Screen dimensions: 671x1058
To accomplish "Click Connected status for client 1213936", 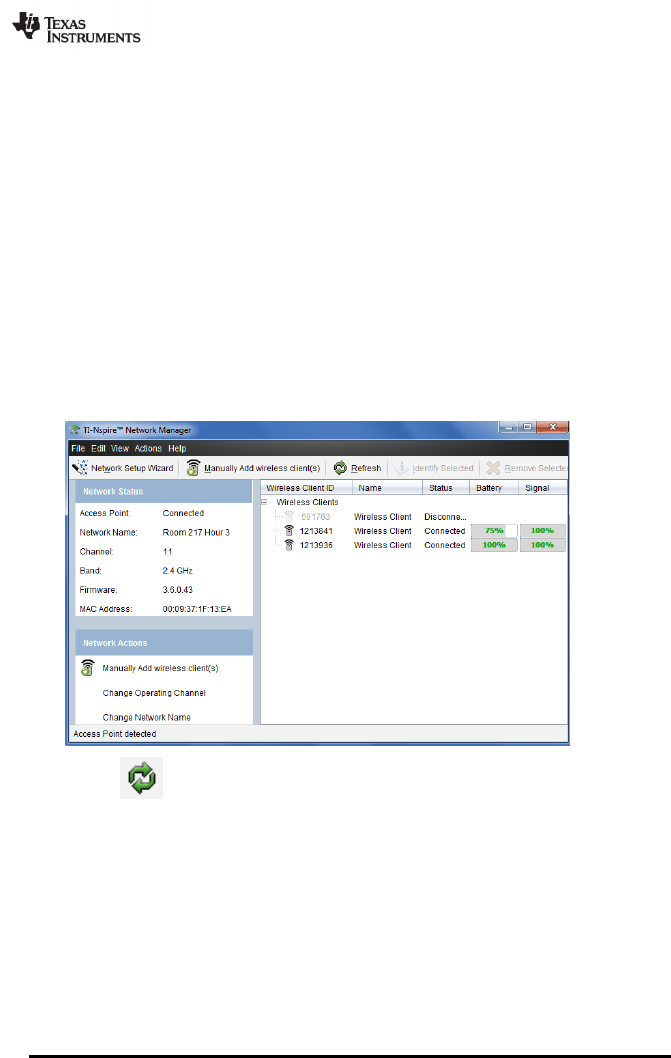I will 444,545.
